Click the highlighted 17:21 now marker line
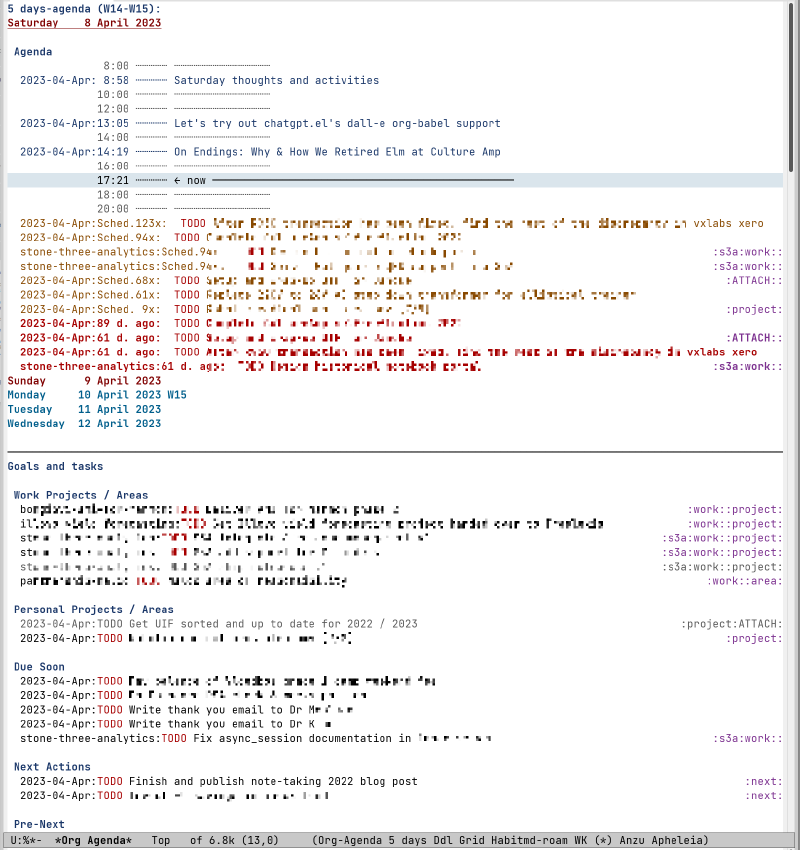This screenshot has width=800, height=850. point(300,180)
